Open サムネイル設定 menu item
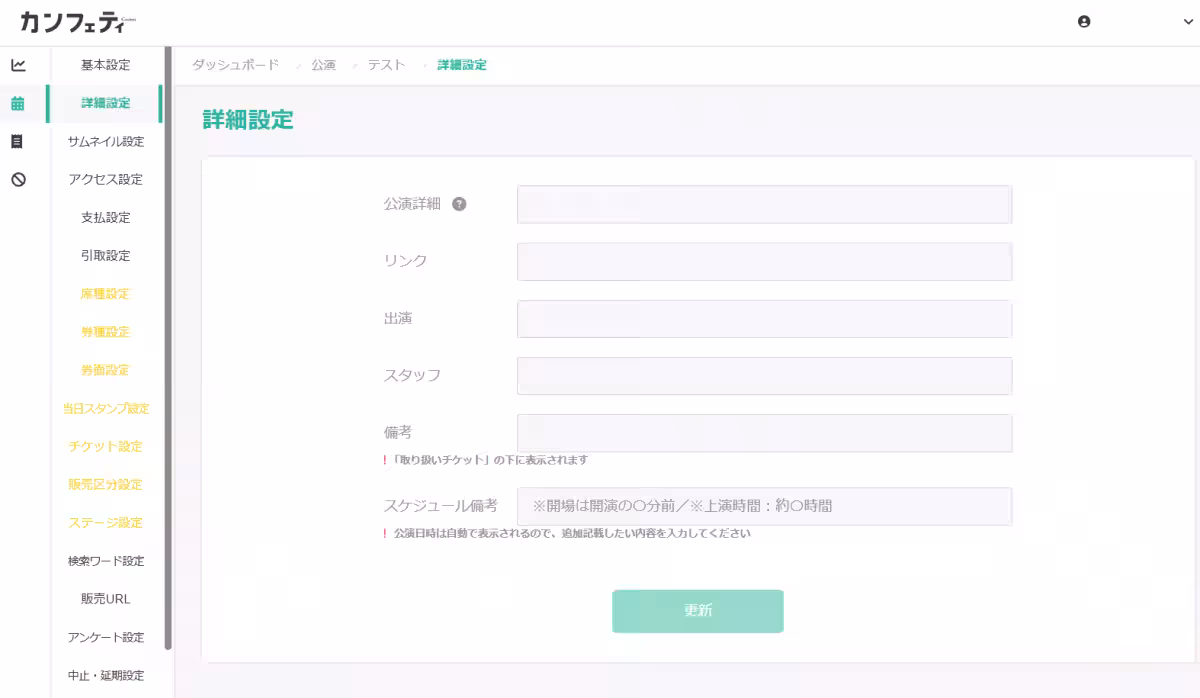Image resolution: width=1200 pixels, height=698 pixels. [x=106, y=141]
